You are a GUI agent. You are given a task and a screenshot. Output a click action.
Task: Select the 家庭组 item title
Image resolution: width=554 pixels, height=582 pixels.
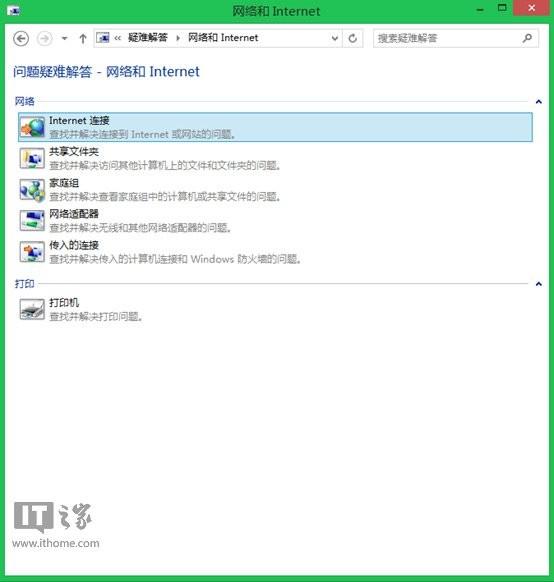point(64,183)
